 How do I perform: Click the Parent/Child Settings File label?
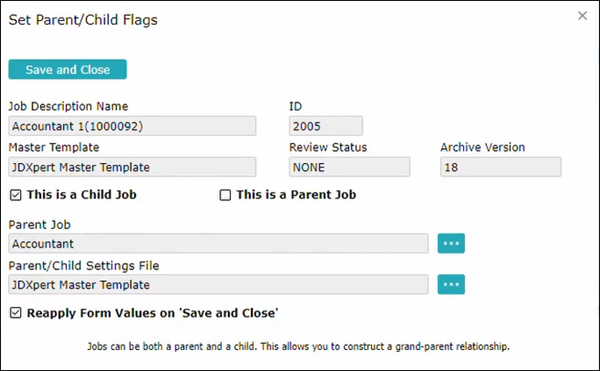pos(84,265)
